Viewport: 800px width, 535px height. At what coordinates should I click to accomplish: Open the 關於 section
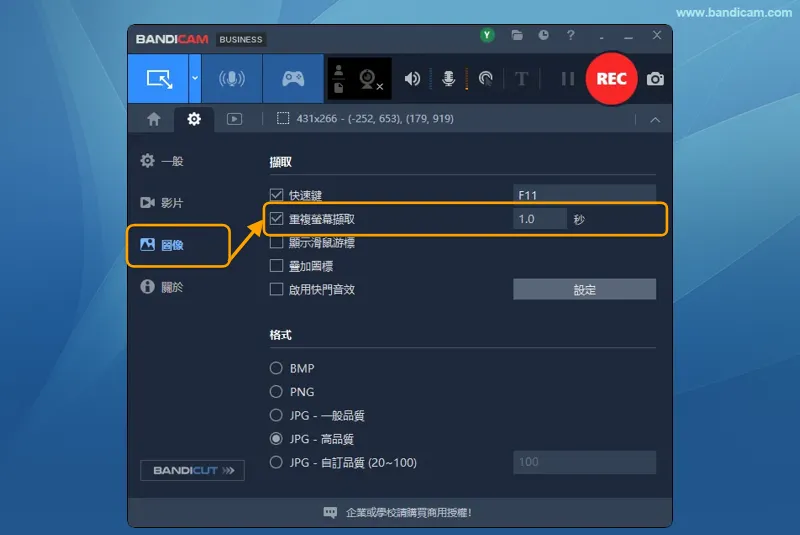(x=162, y=287)
